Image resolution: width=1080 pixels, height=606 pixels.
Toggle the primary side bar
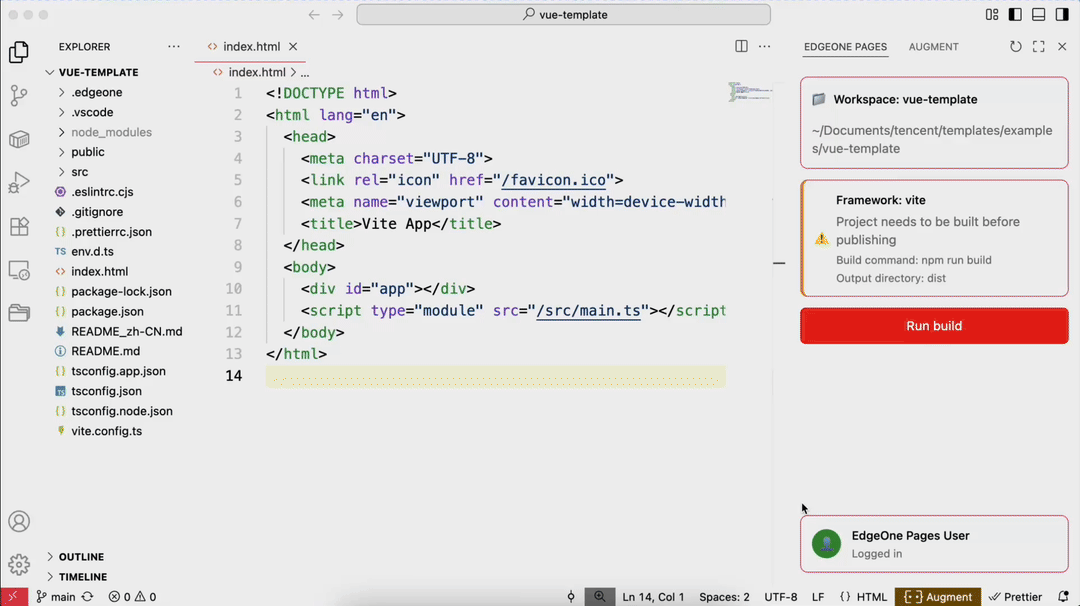[x=1015, y=14]
